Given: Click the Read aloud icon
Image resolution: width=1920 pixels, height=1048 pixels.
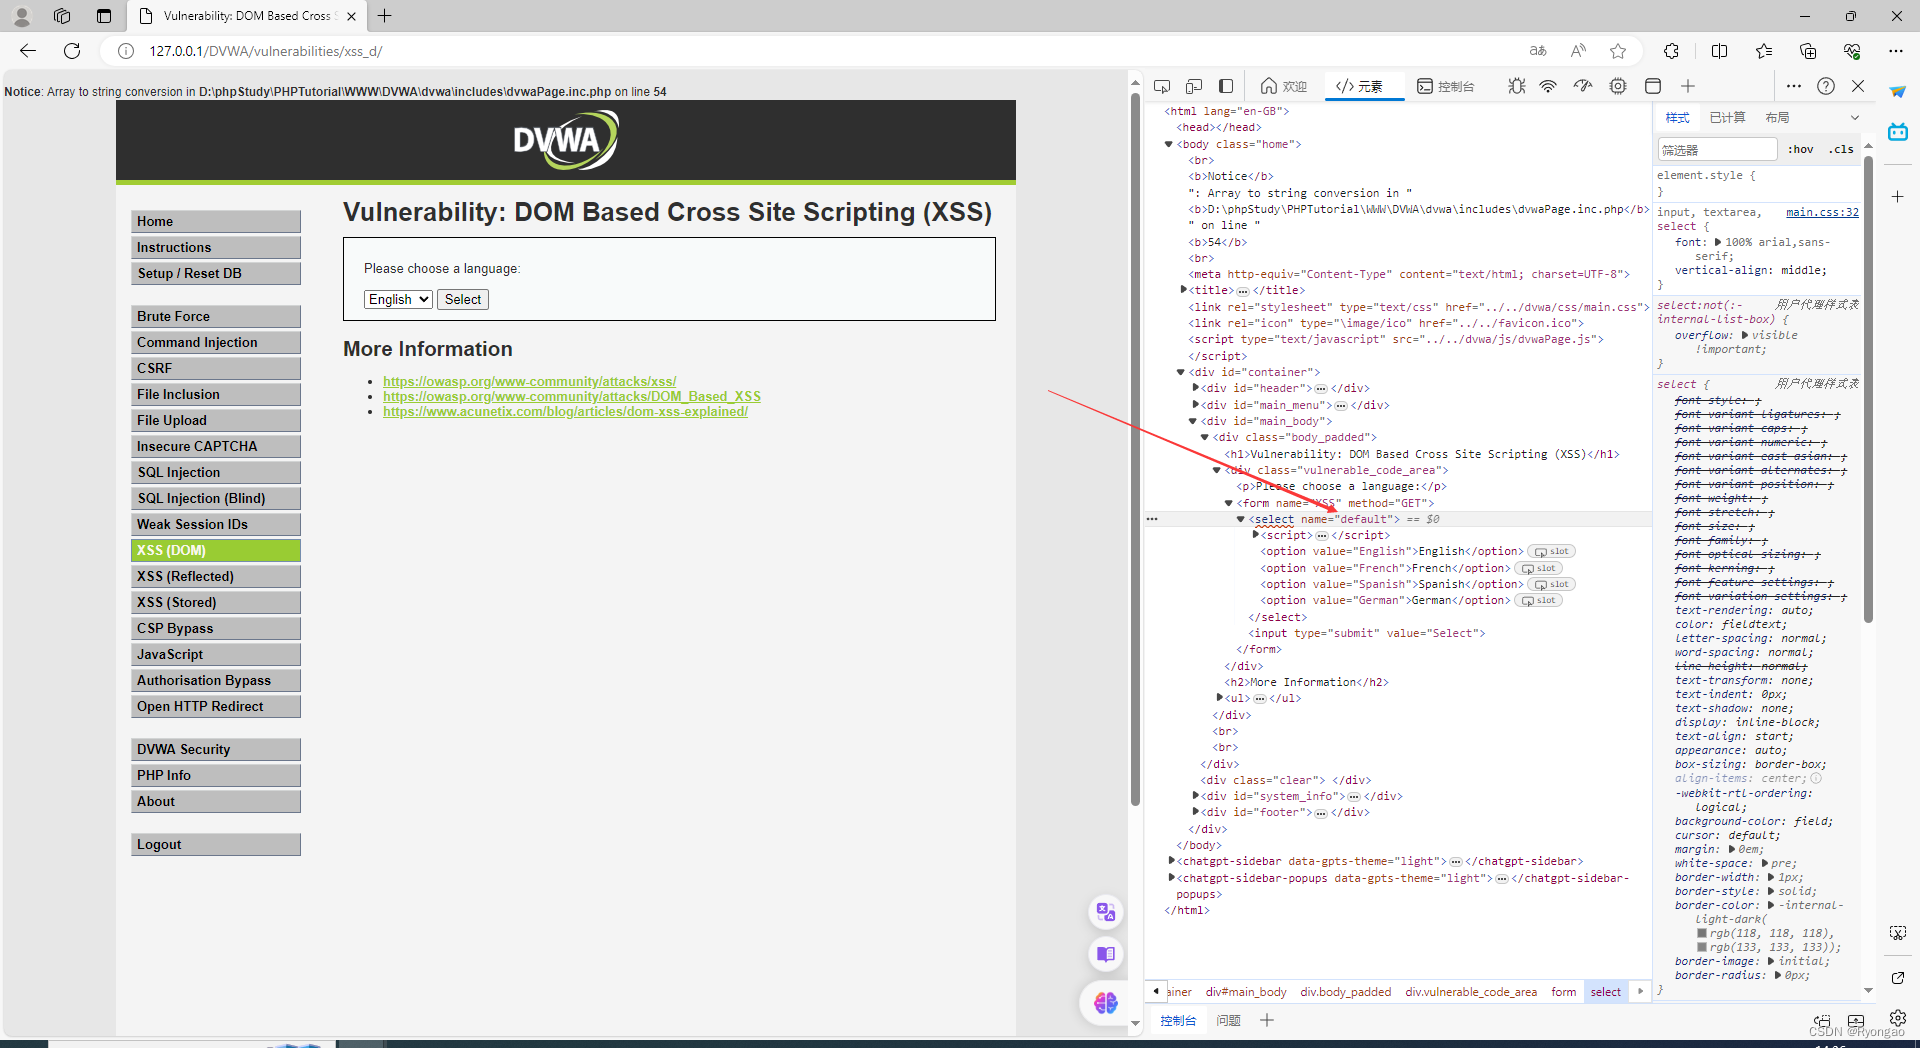Looking at the screenshot, I should (1578, 51).
